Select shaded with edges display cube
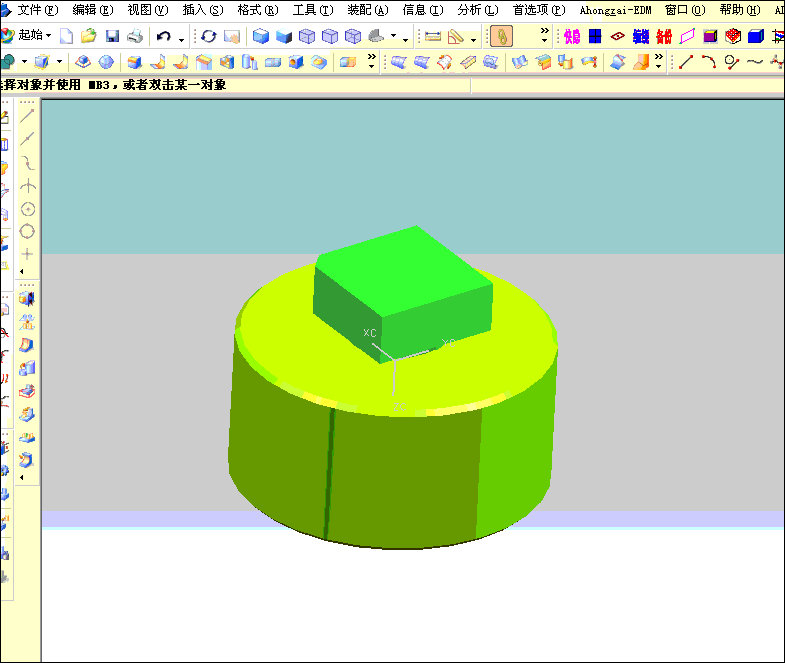Screen dimensions: 785x663 click(261, 36)
